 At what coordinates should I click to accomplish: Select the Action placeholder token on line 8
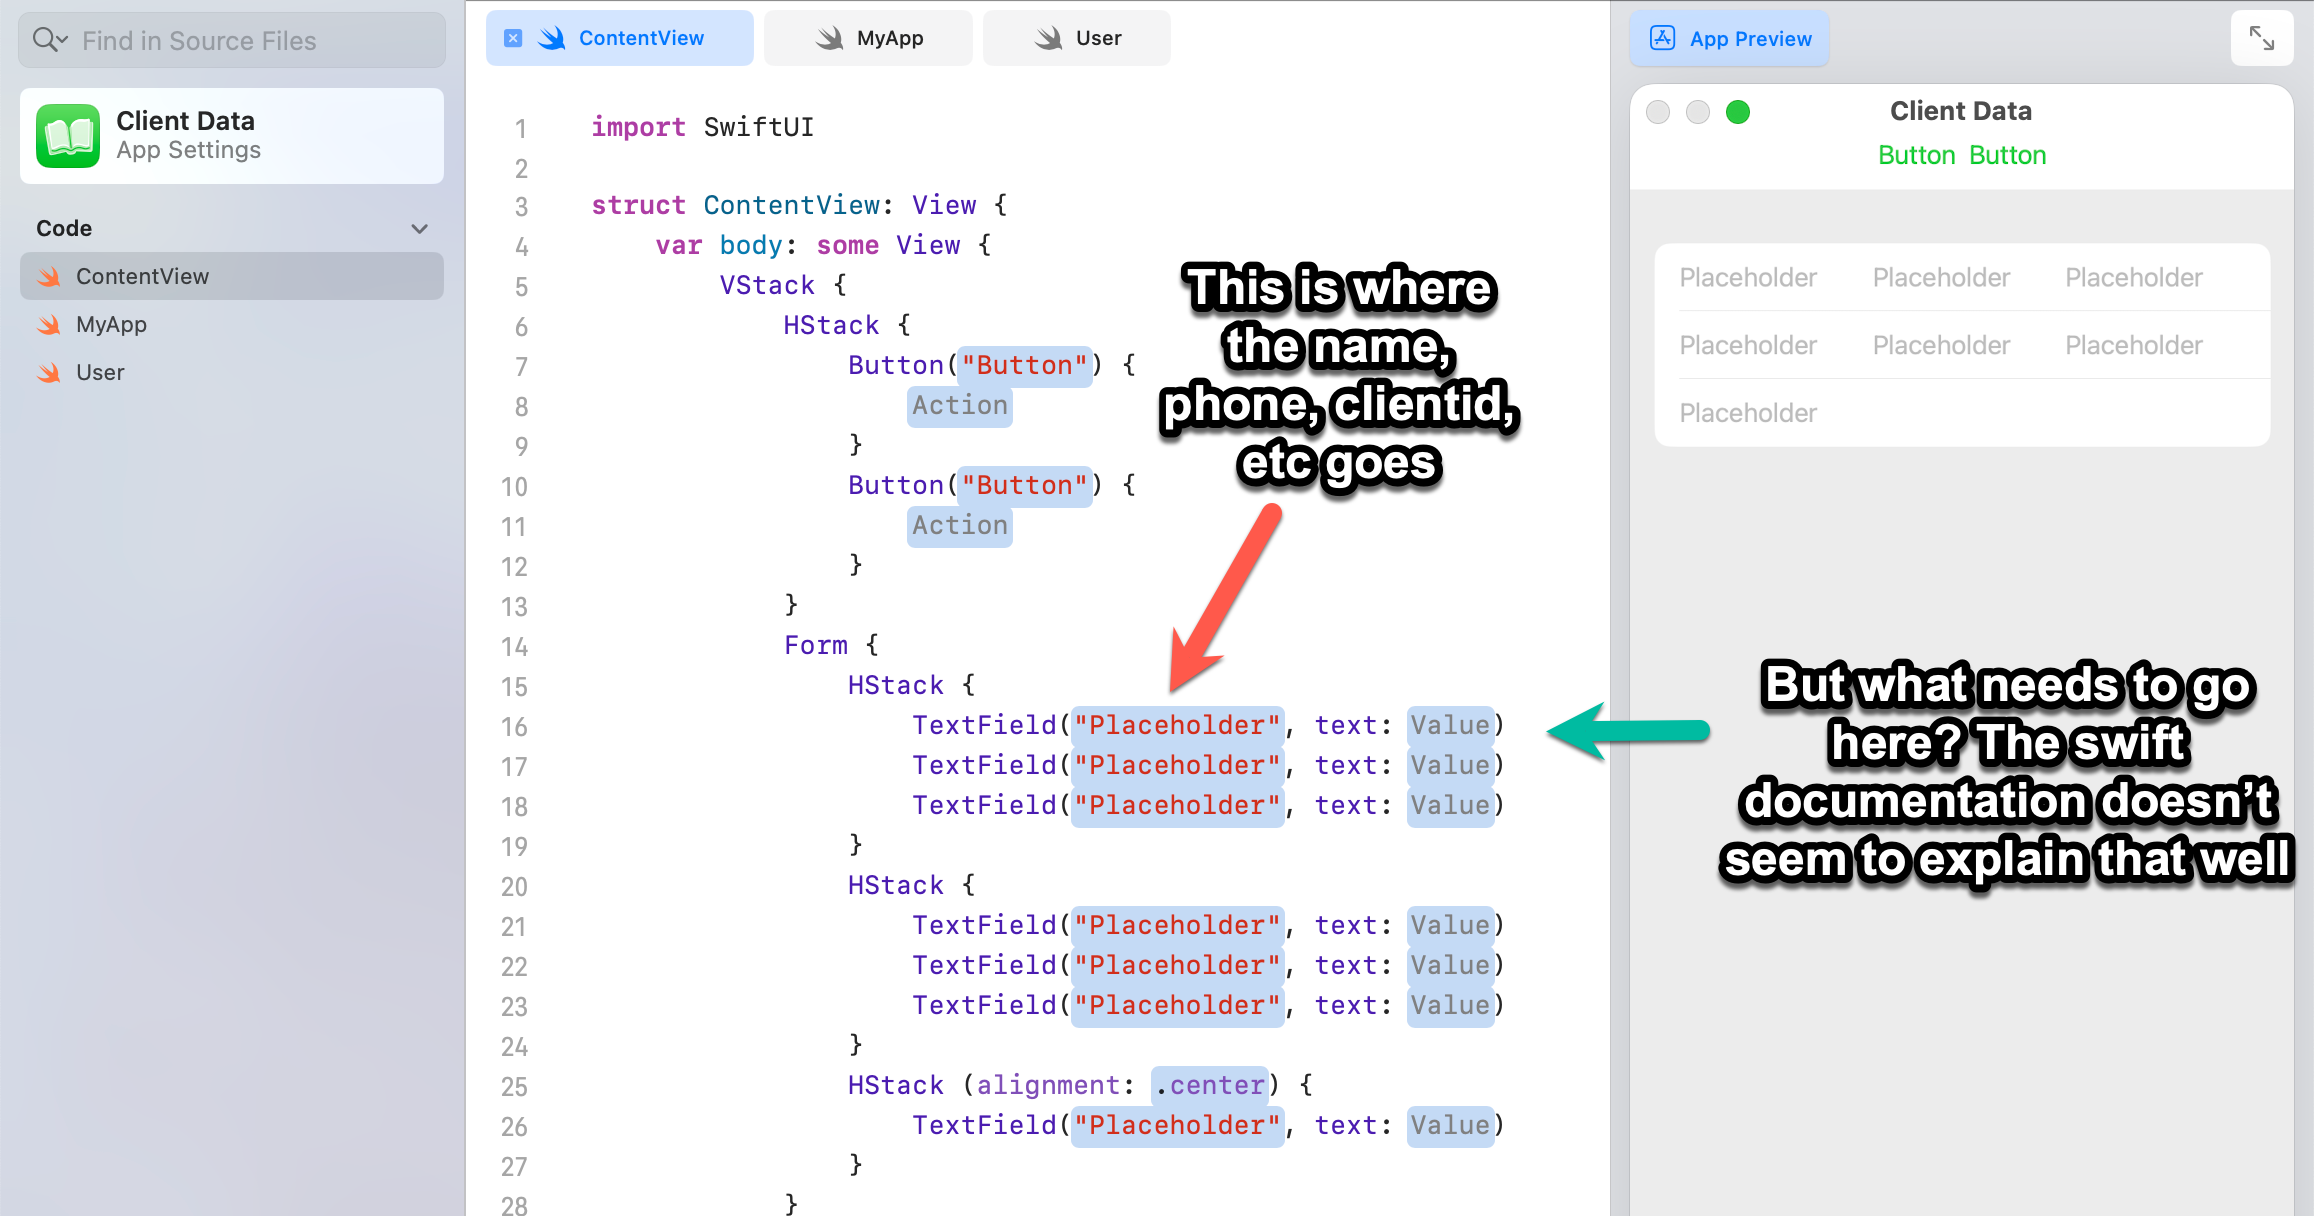coord(959,406)
